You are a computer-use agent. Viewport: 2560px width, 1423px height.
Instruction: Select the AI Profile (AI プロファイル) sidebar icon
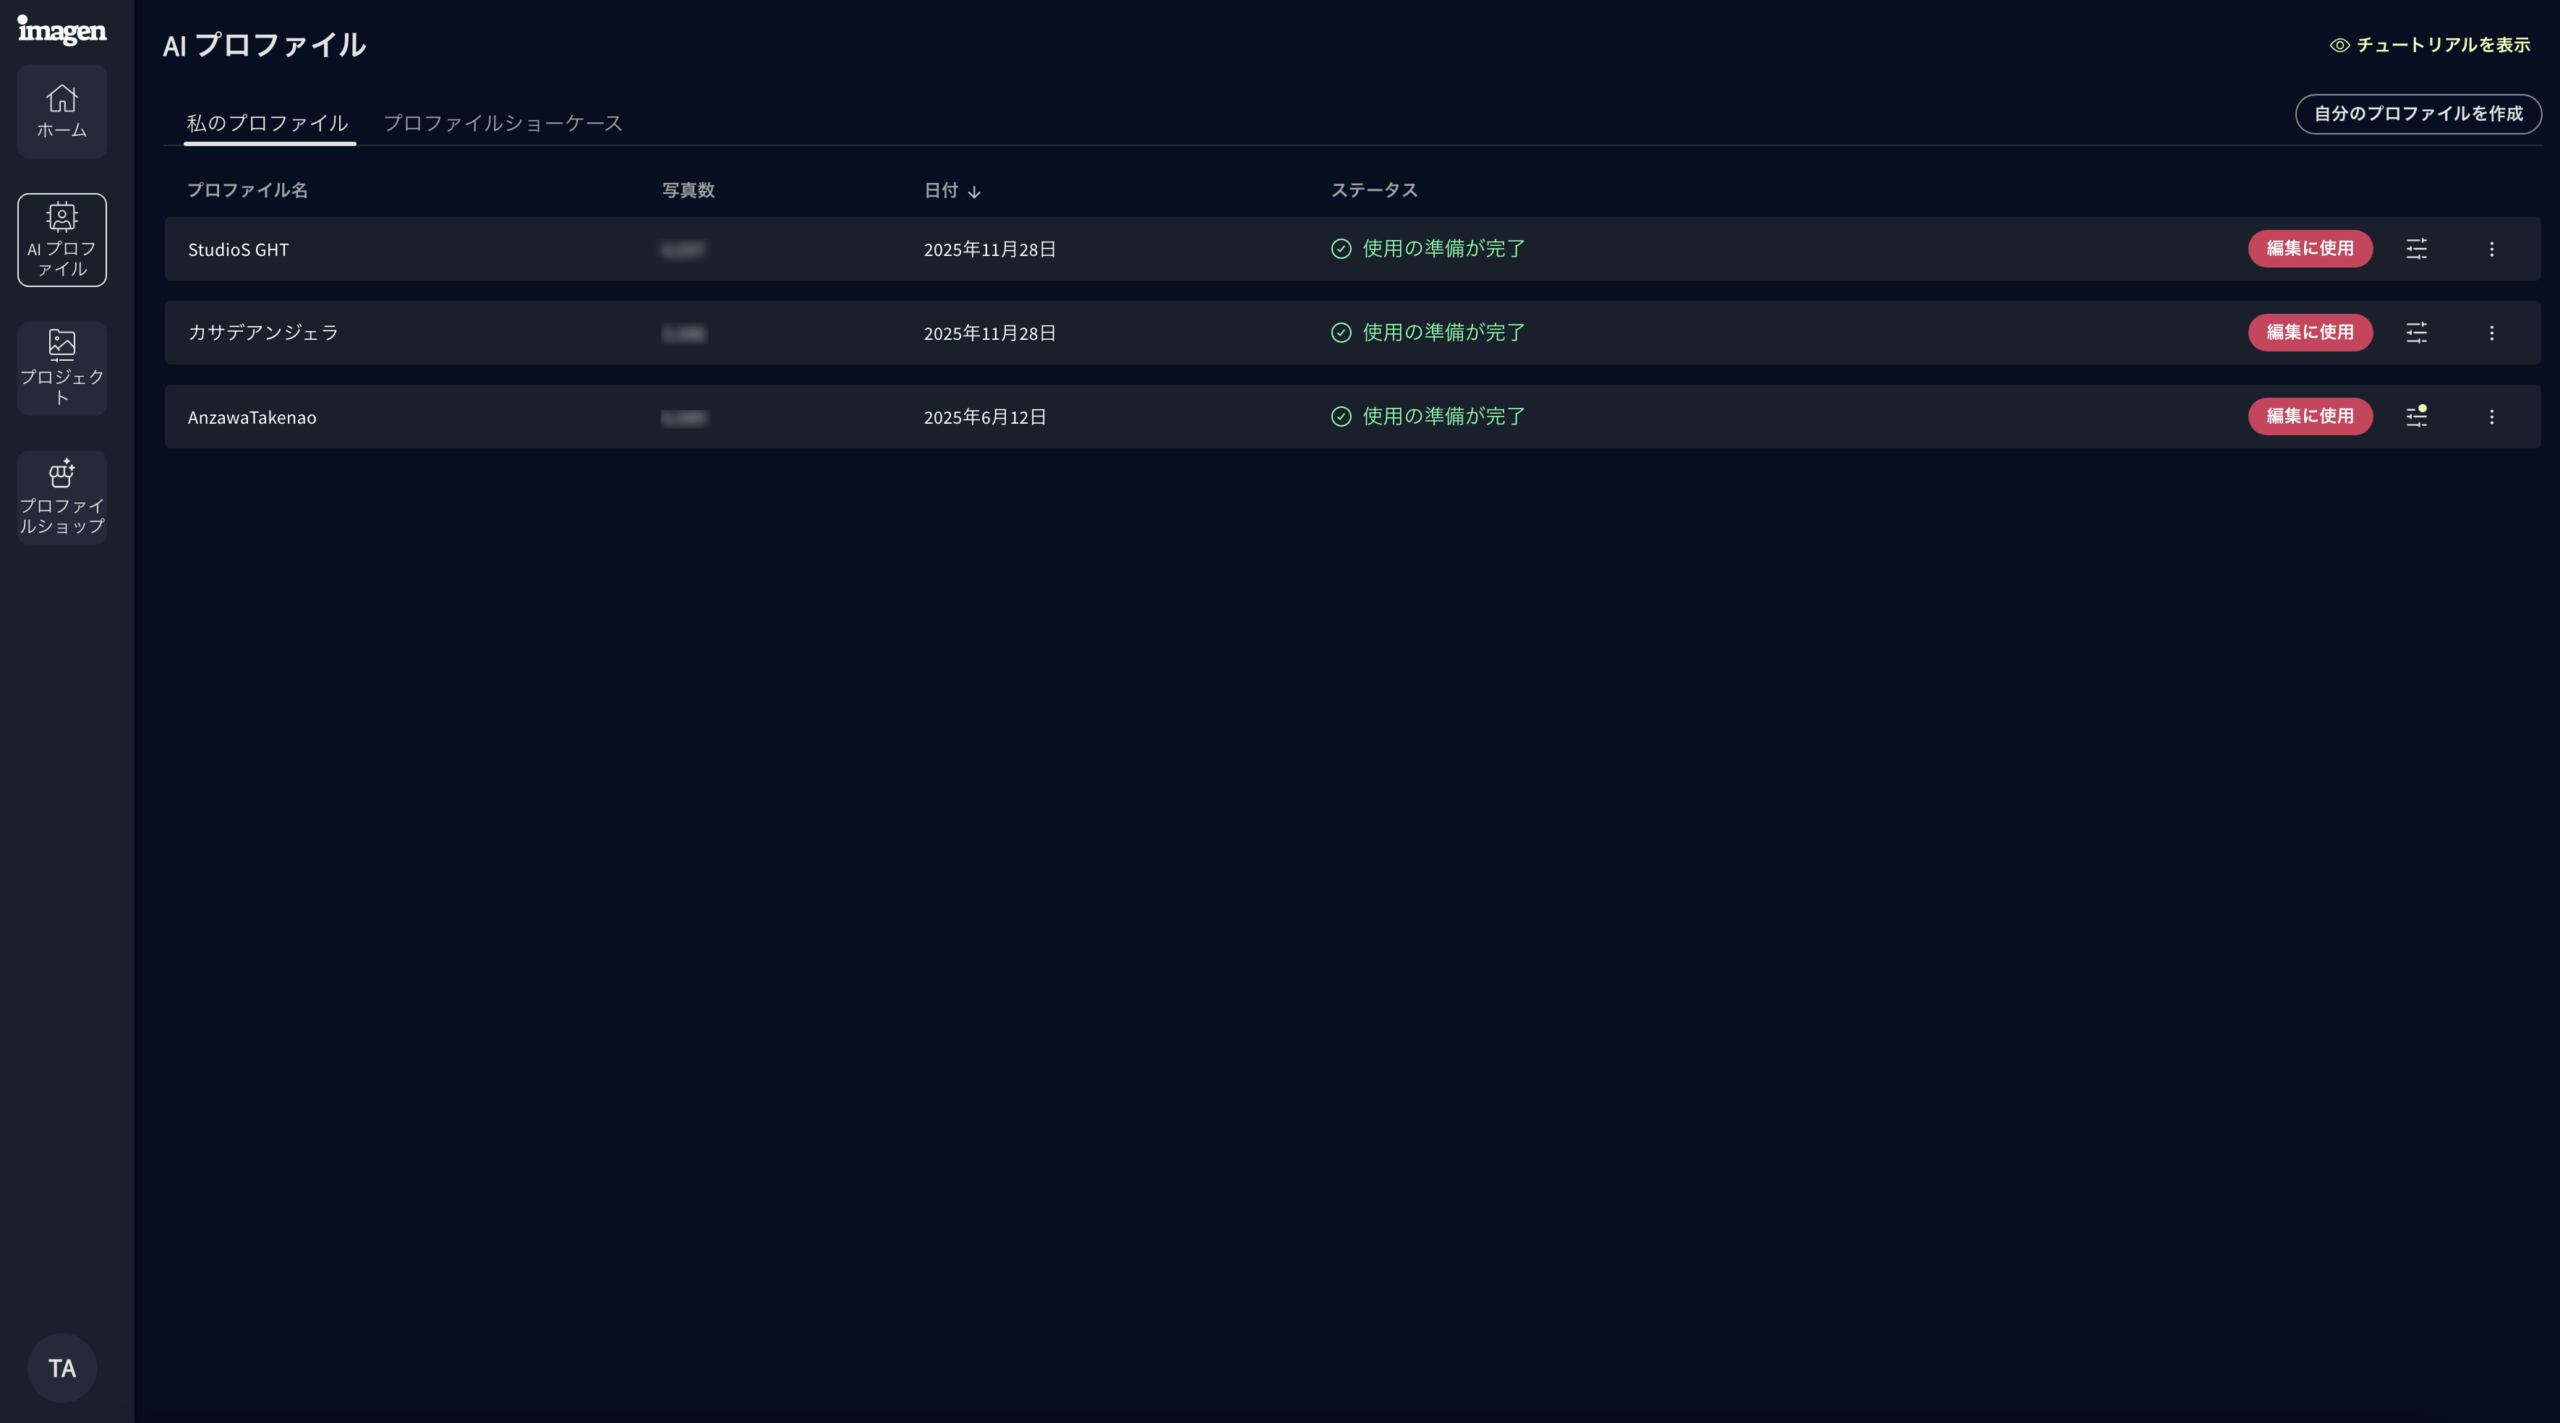62,240
